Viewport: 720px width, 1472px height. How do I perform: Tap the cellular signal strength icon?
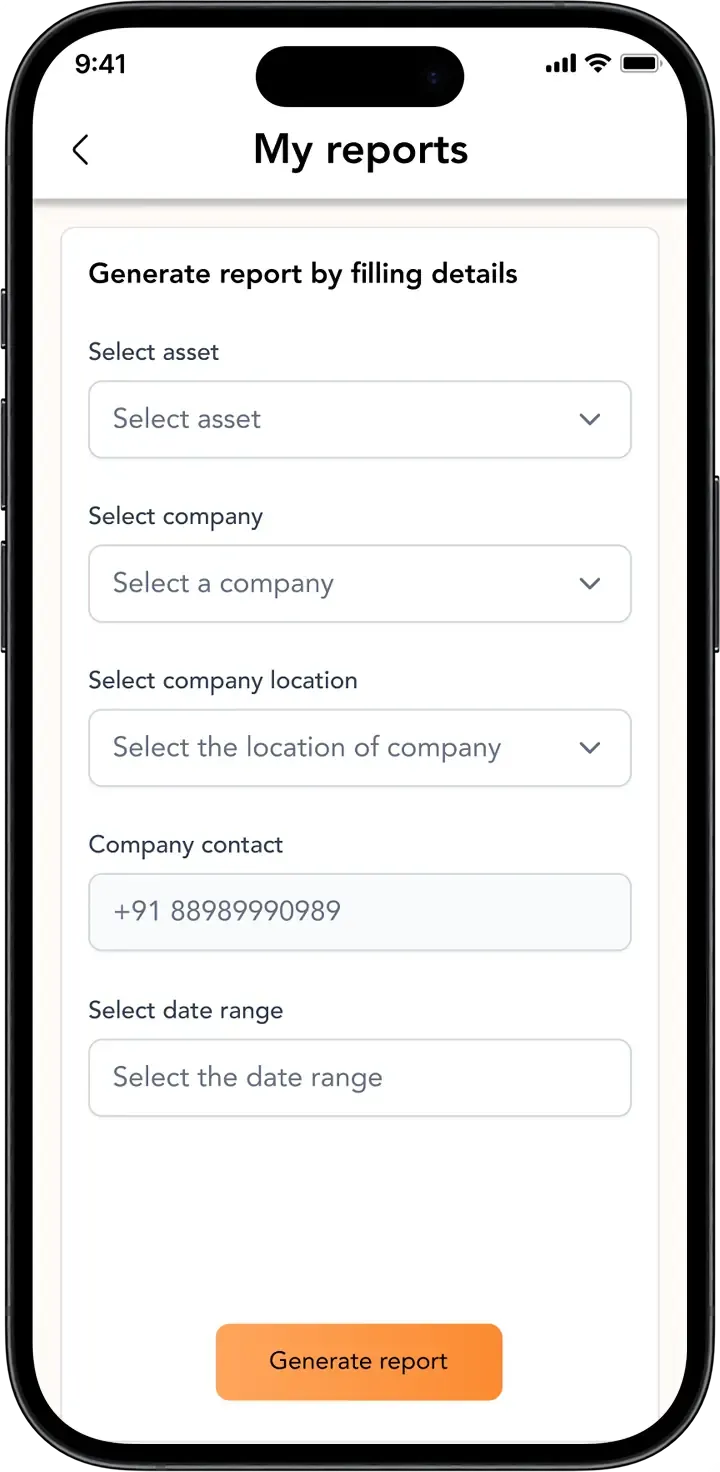561,64
